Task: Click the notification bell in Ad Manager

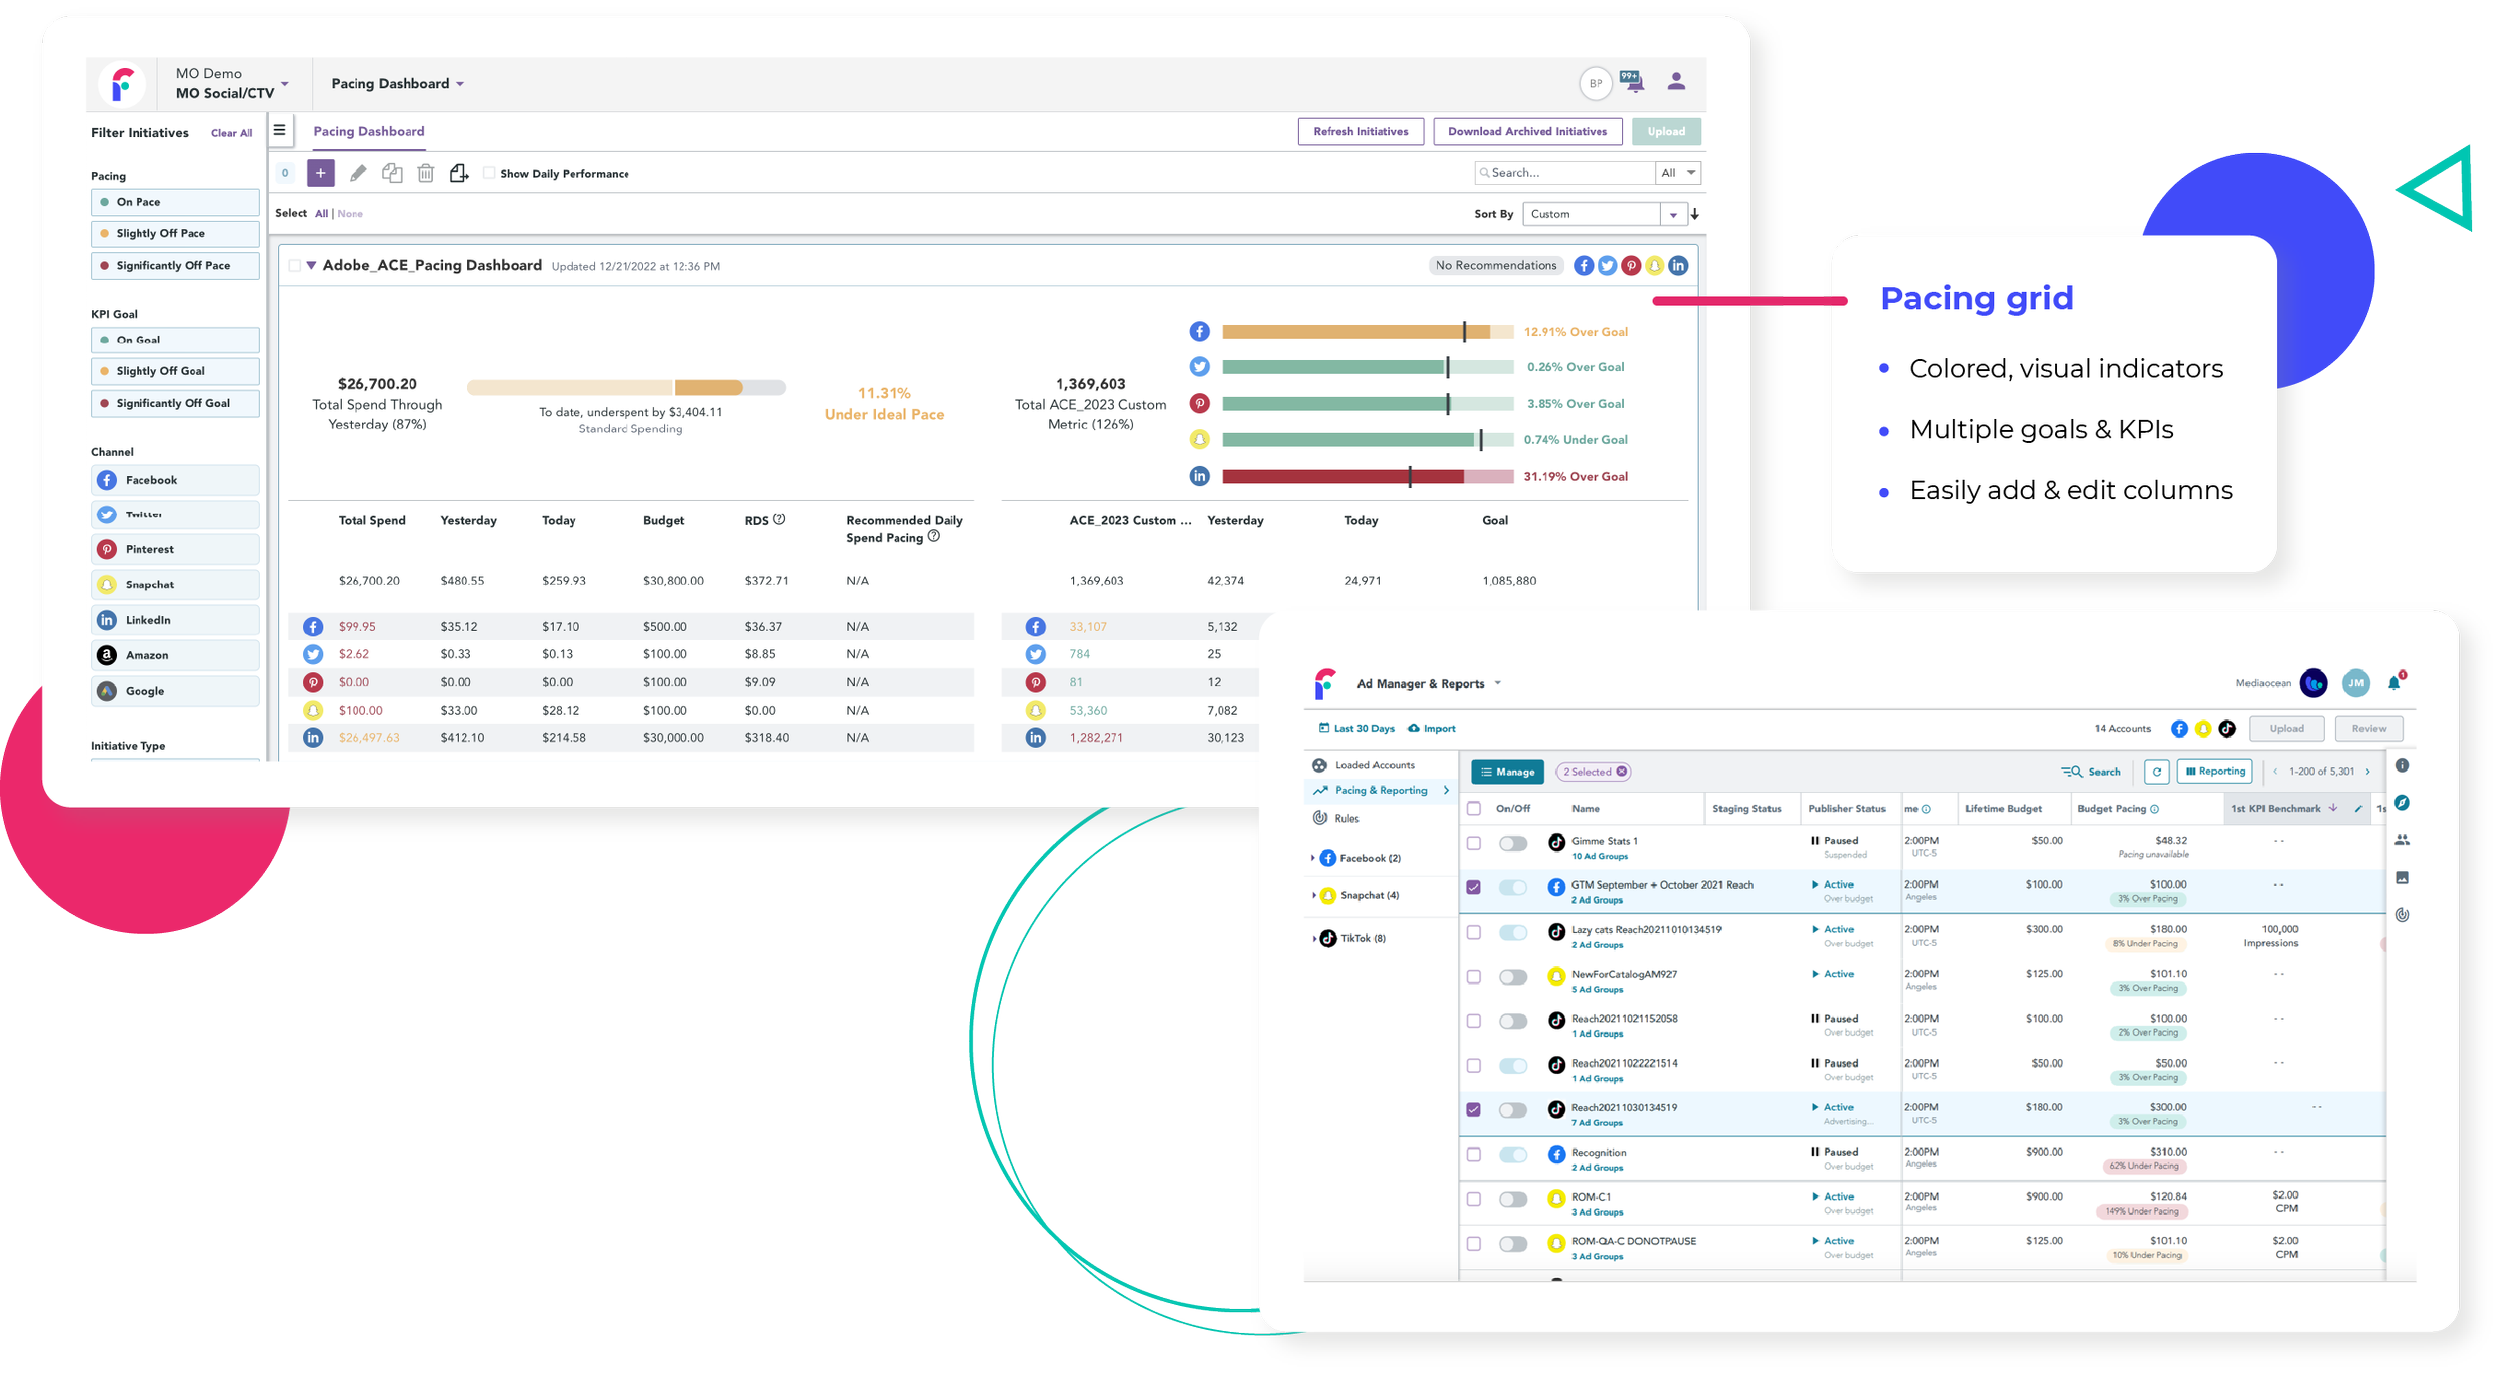Action: tap(2393, 683)
